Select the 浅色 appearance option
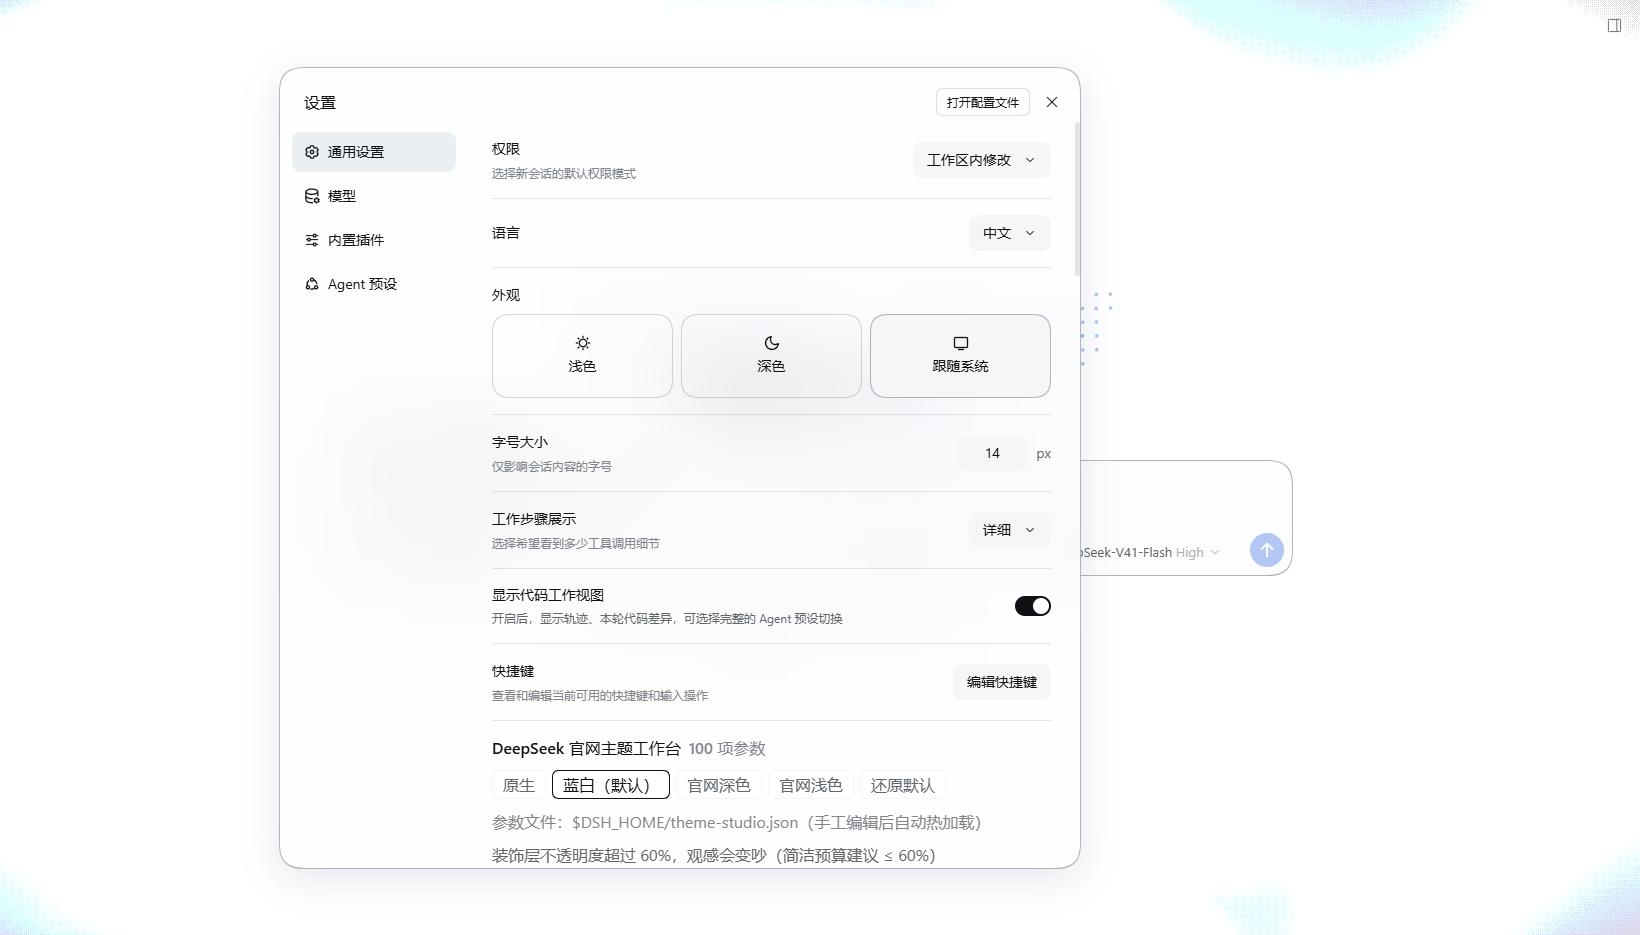Screen dimensions: 1640x935 pos(582,356)
